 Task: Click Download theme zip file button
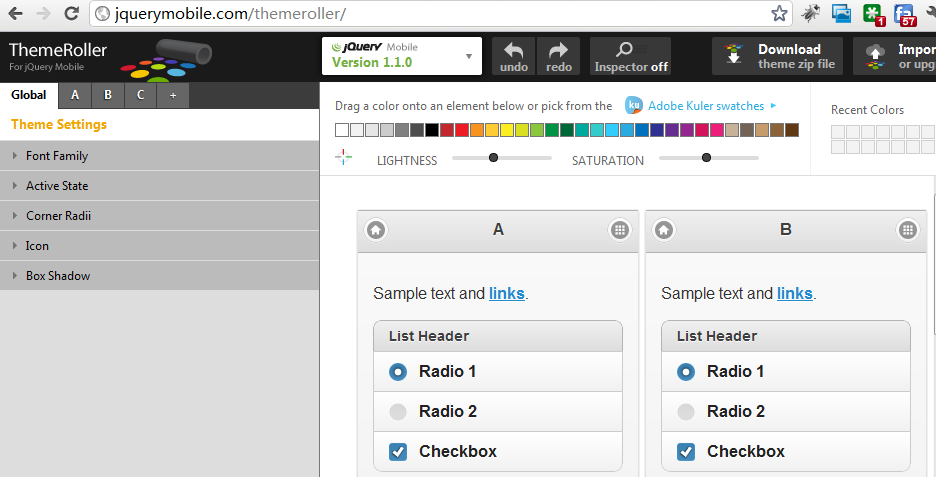coord(777,57)
